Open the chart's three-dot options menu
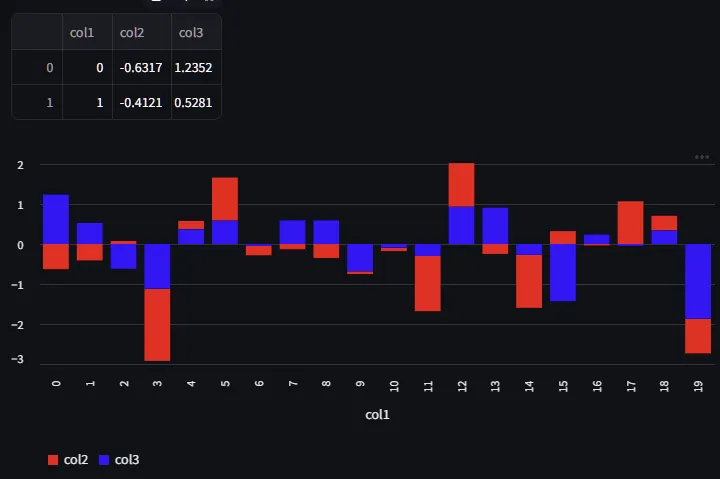The height and width of the screenshot is (479, 720). click(702, 157)
